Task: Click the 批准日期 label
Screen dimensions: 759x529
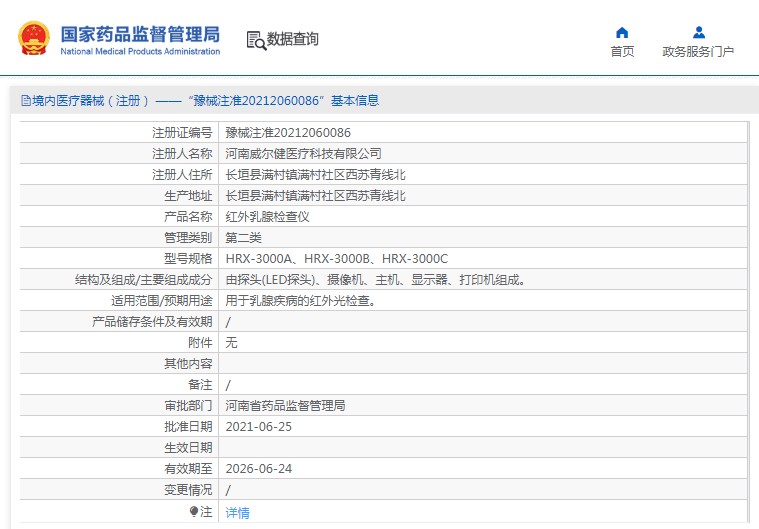Action: [188, 427]
